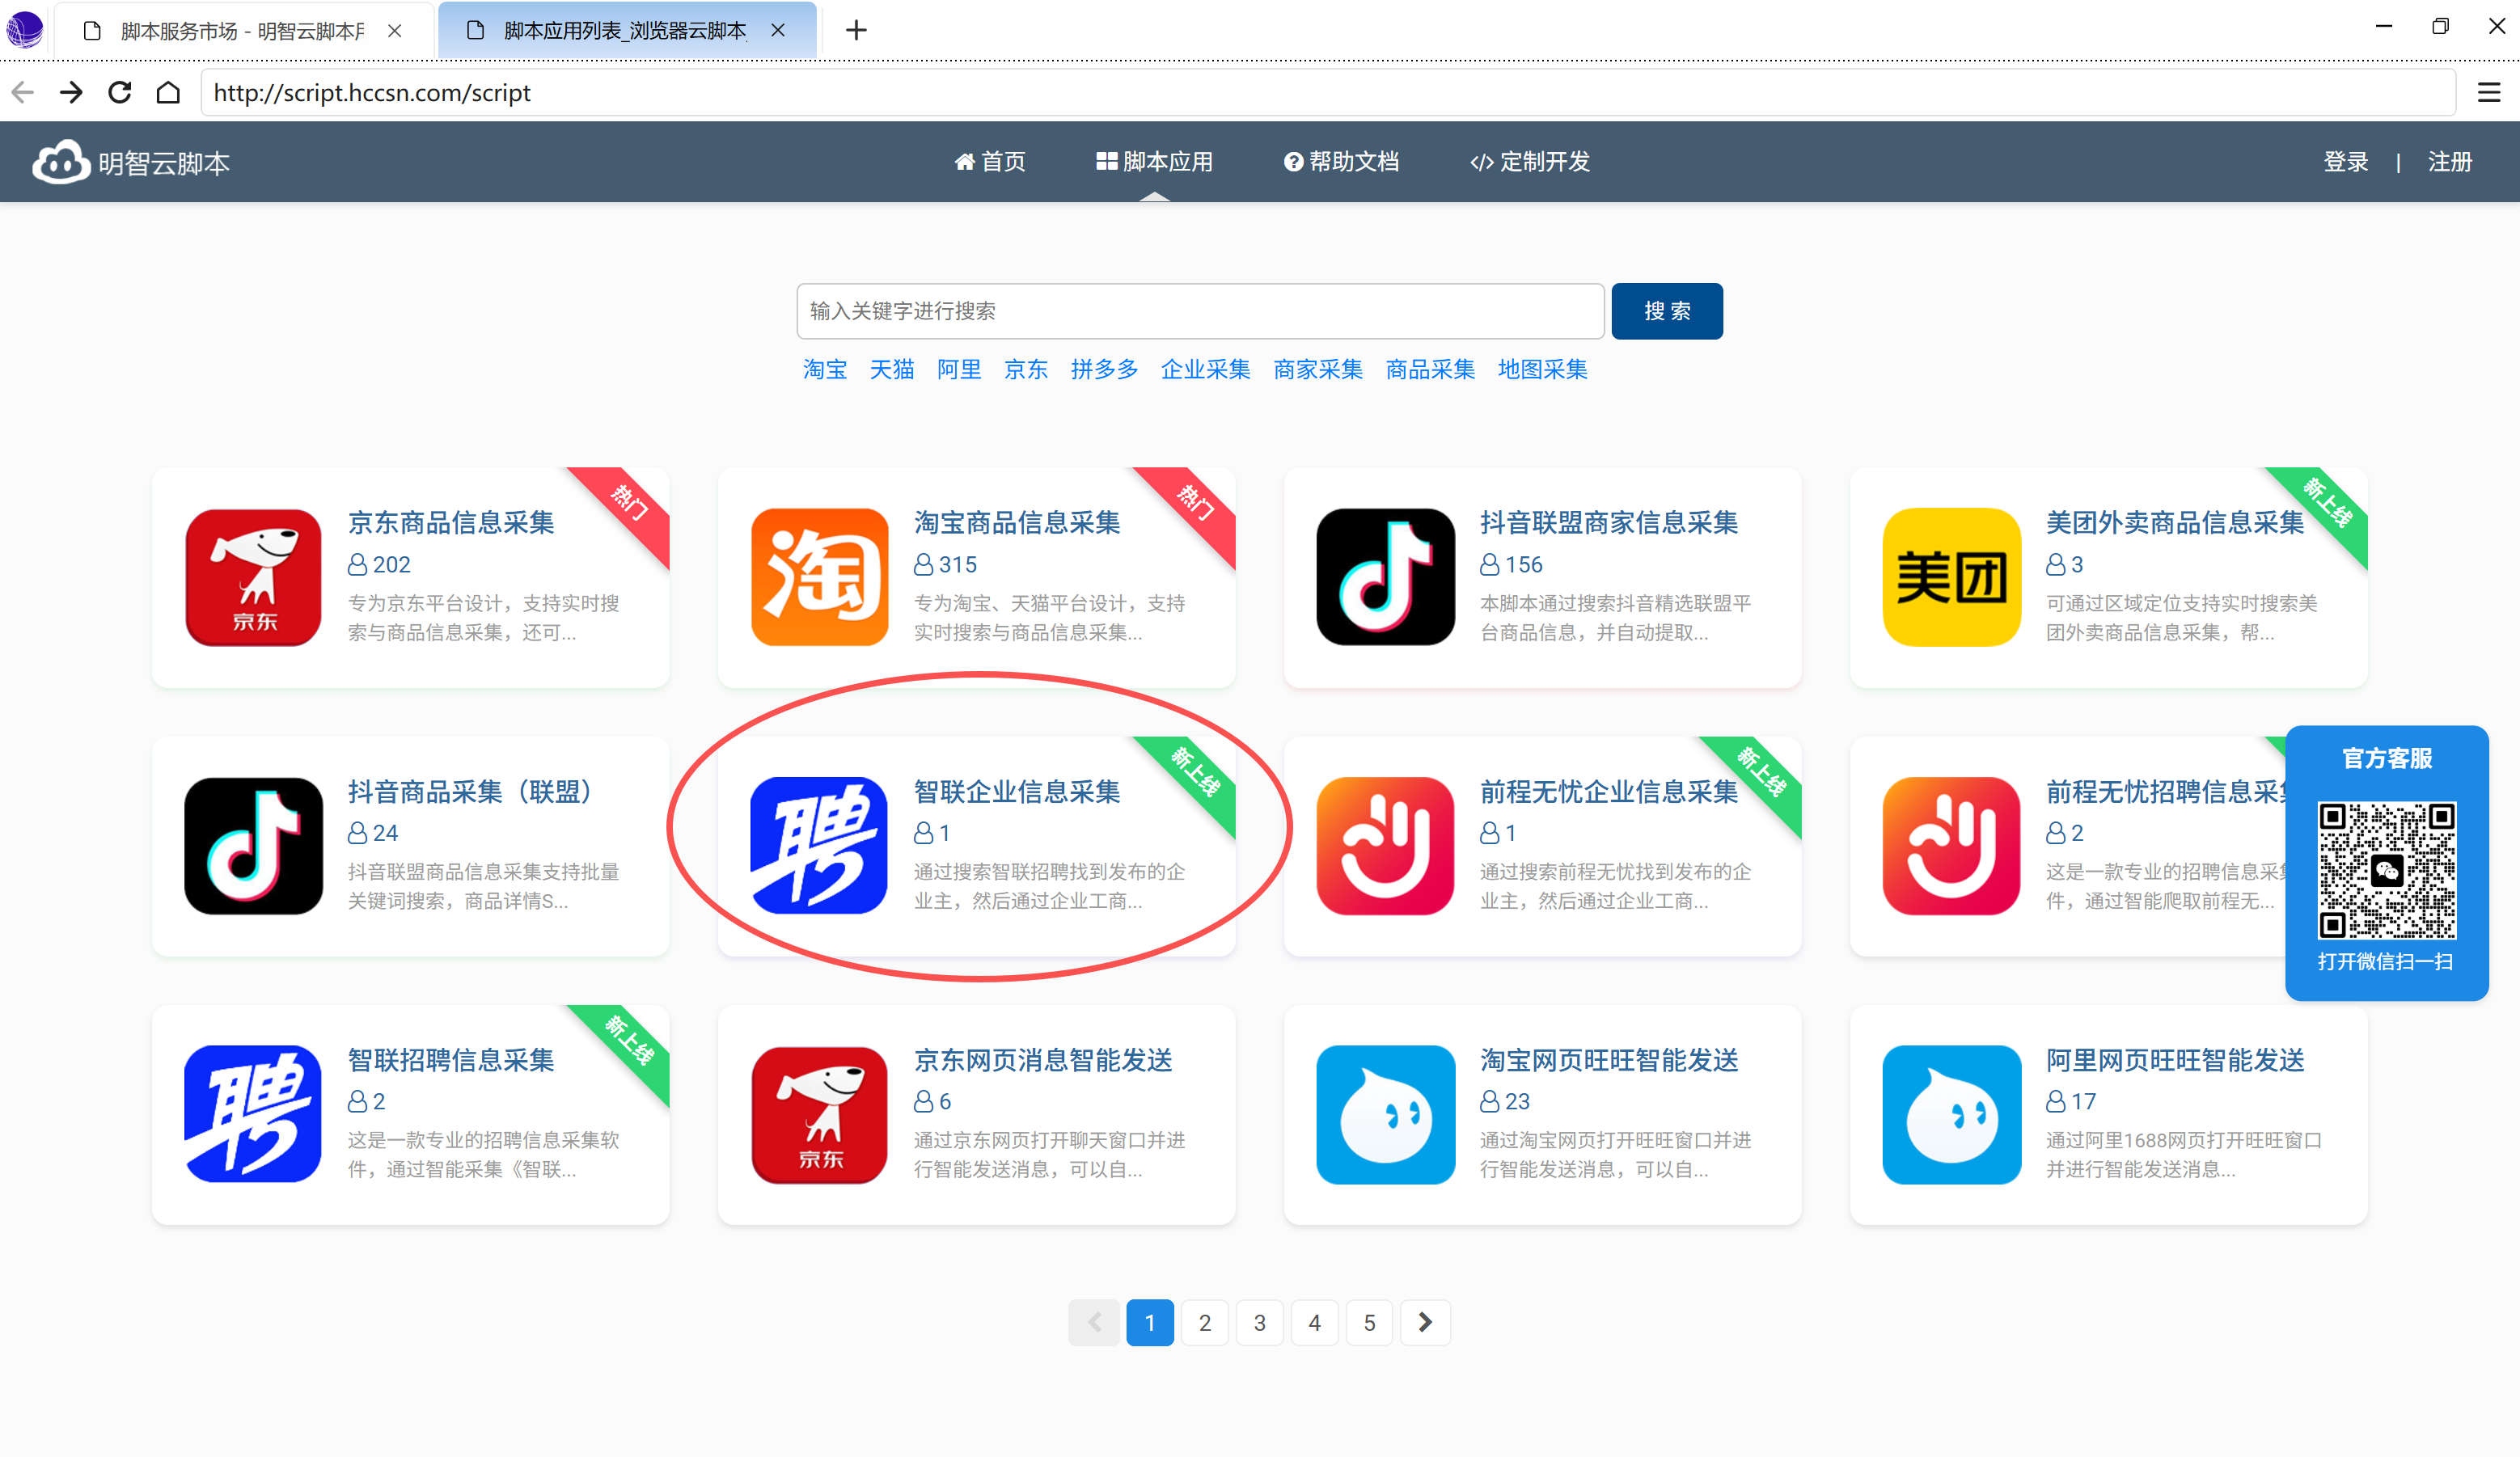
Task: Reload the page with refresh icon
Action: tap(120, 93)
